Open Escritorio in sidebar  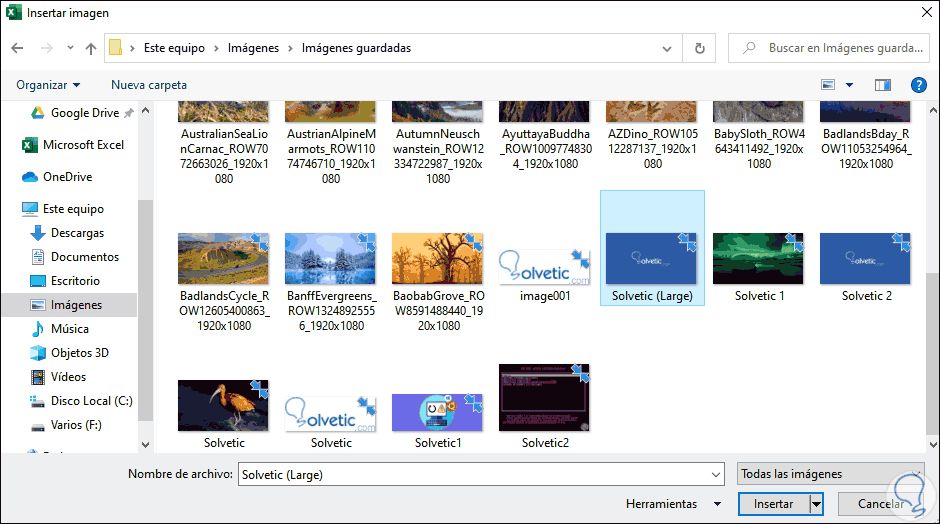point(65,281)
